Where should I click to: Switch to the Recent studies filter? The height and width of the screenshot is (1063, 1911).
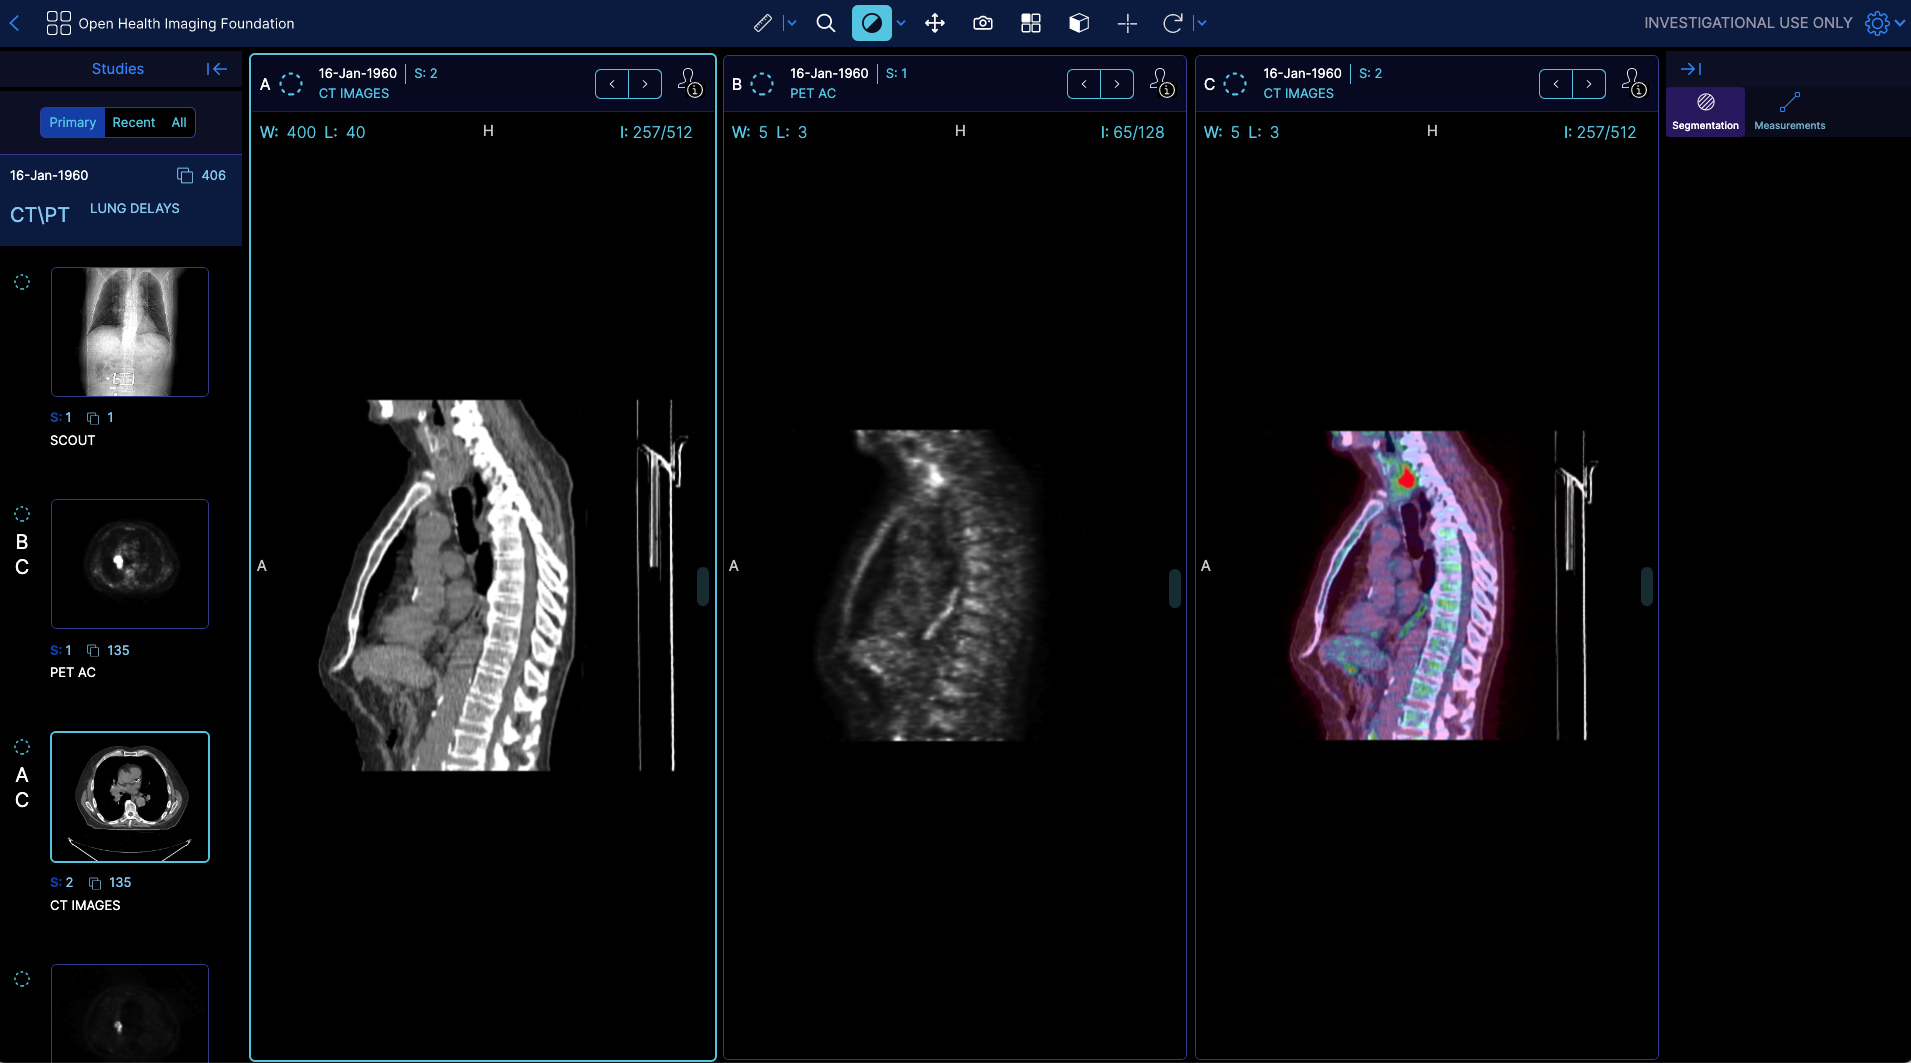coord(133,122)
